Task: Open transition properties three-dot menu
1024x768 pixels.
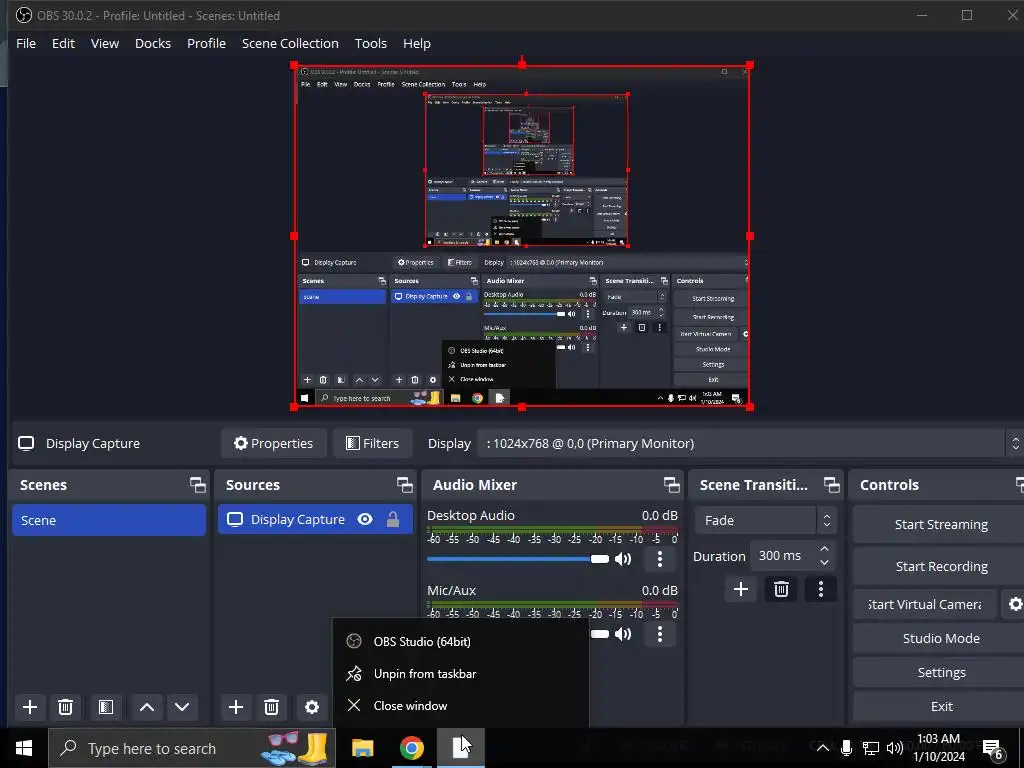Action: [x=821, y=589]
